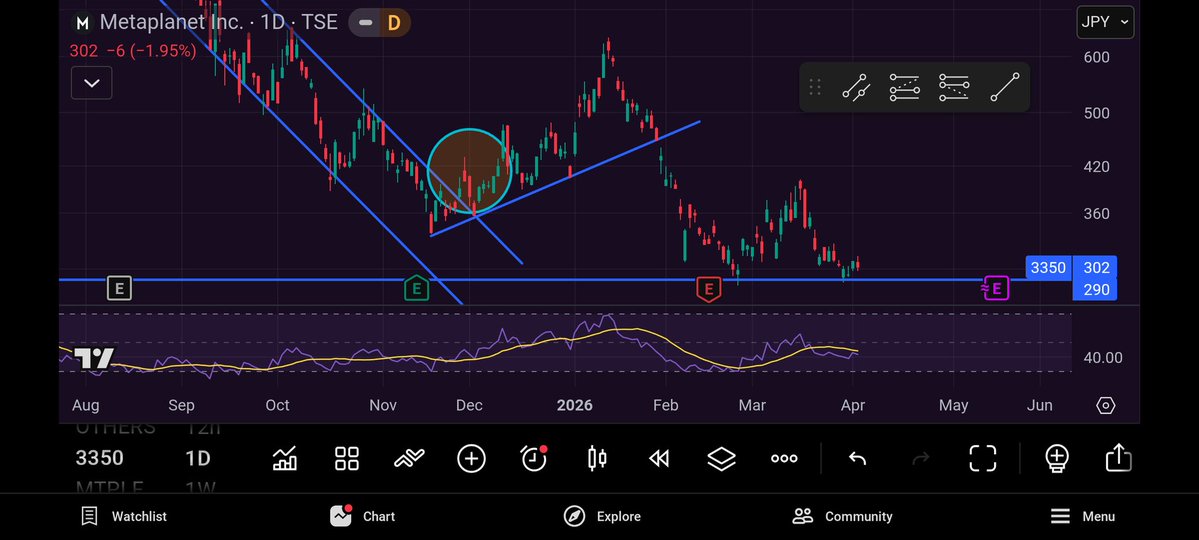This screenshot has width=1199, height=540.
Task: Grab the drawing toolbar drag handle
Action: tap(815, 87)
